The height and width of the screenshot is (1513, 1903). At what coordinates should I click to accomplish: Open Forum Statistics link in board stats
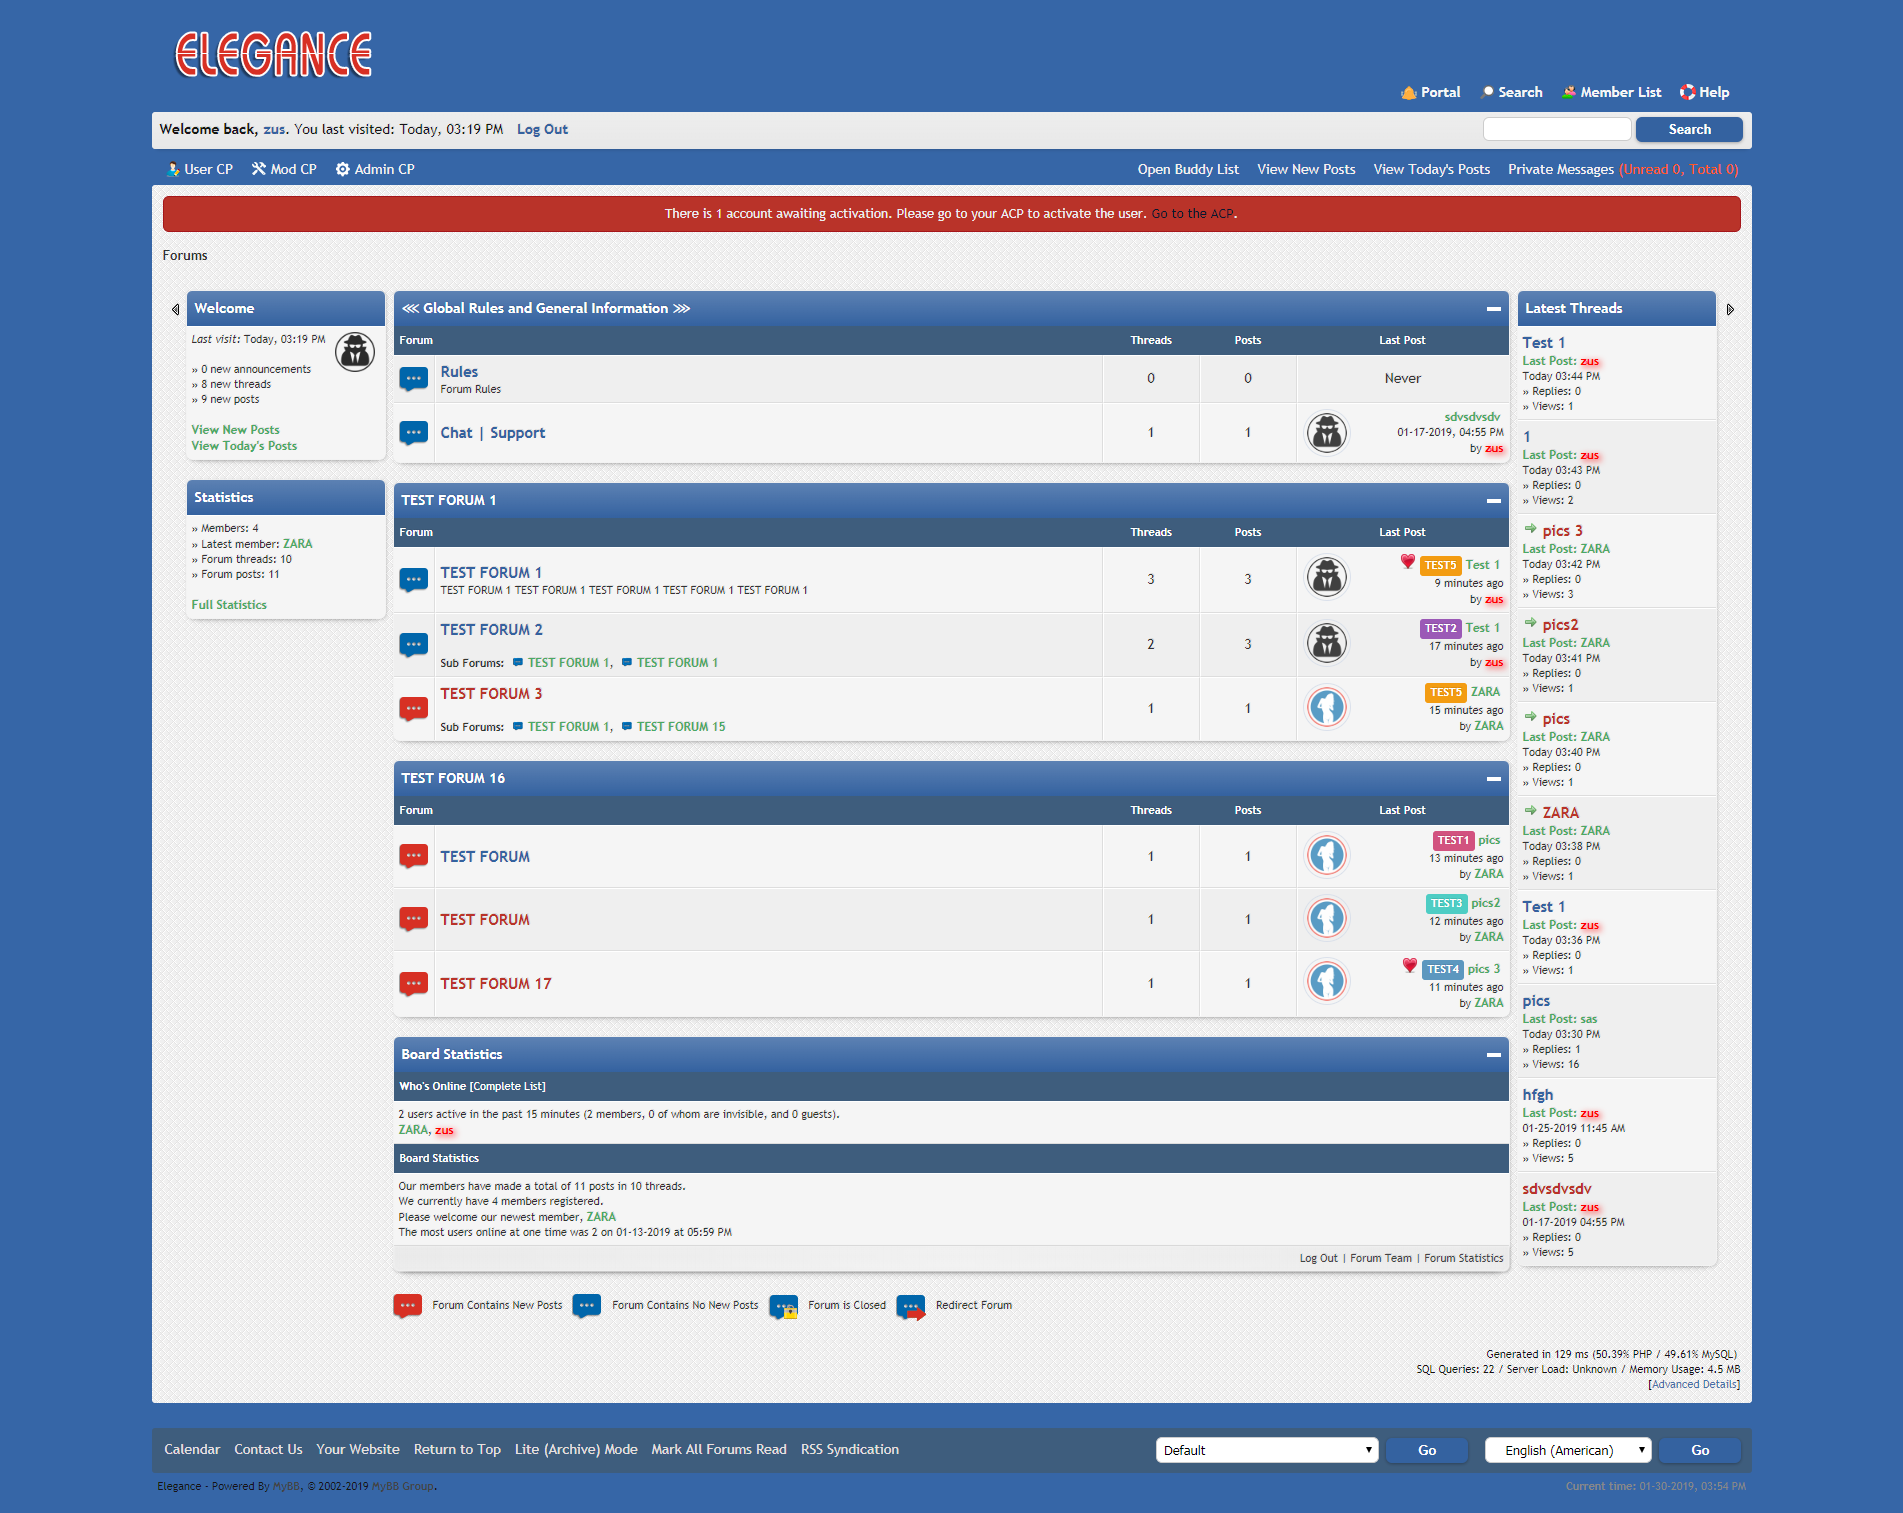1464,1258
